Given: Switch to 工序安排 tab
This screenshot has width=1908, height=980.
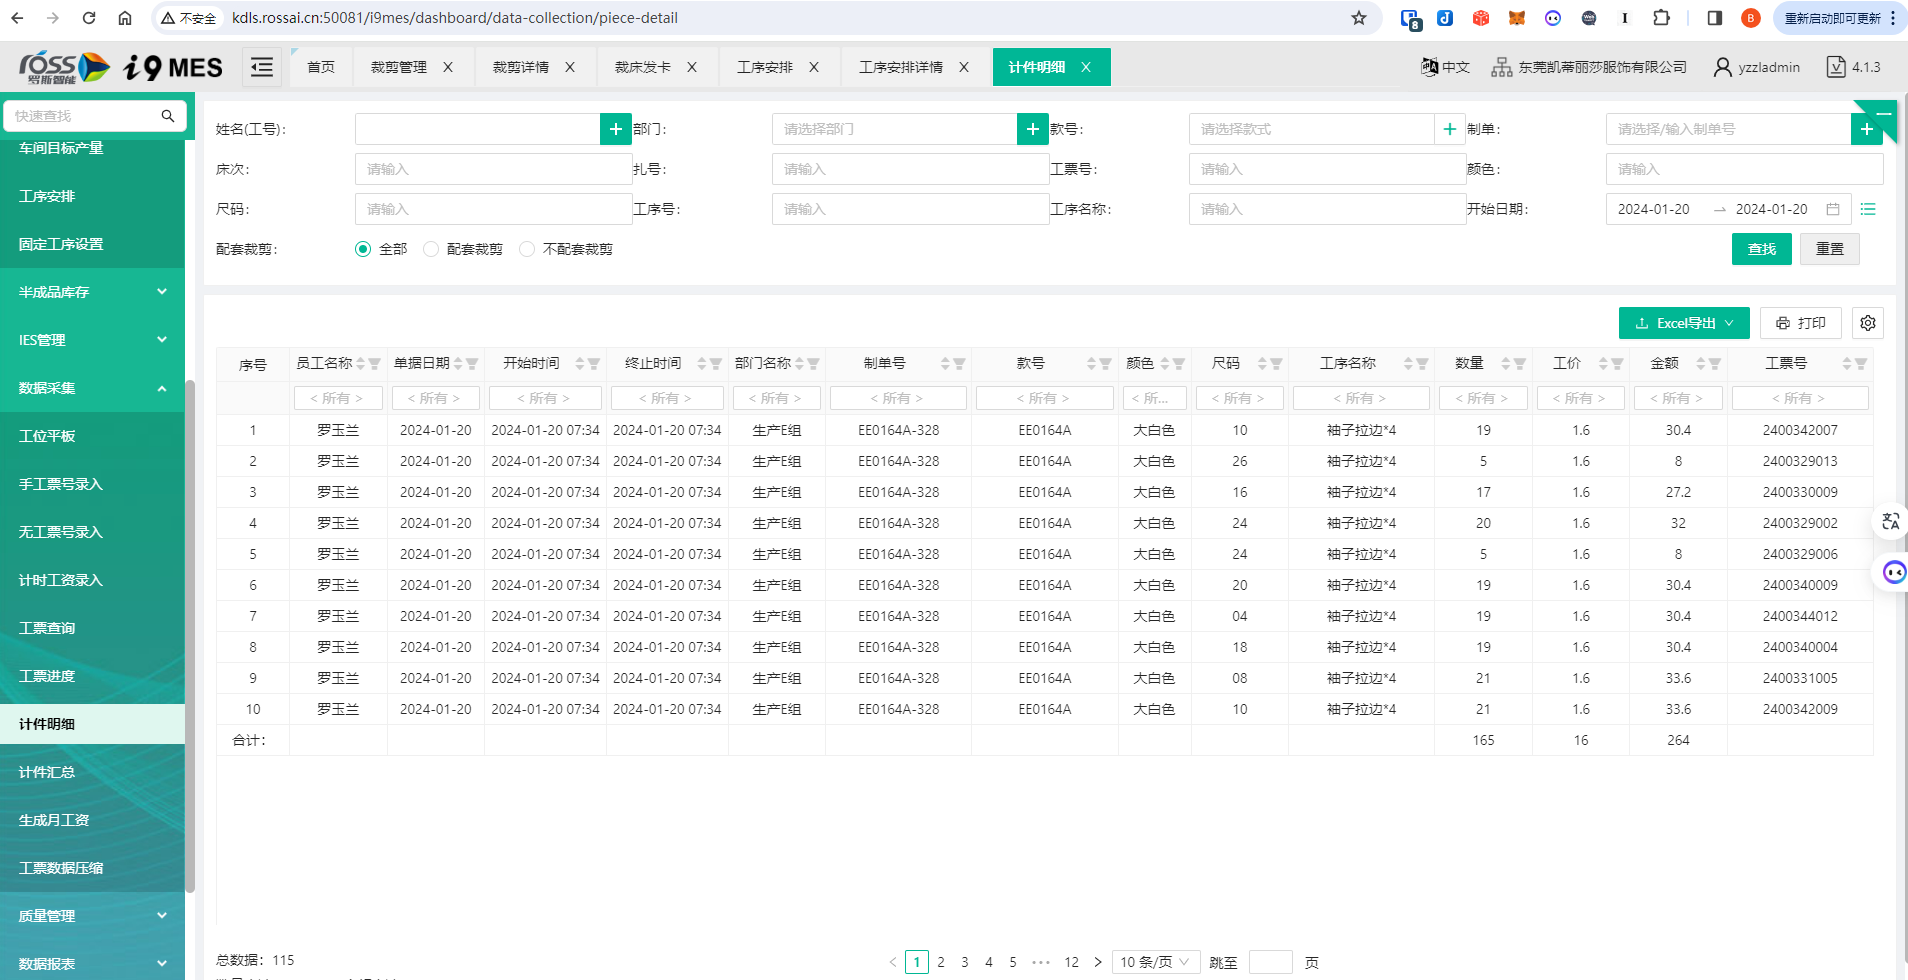Looking at the screenshot, I should point(765,67).
